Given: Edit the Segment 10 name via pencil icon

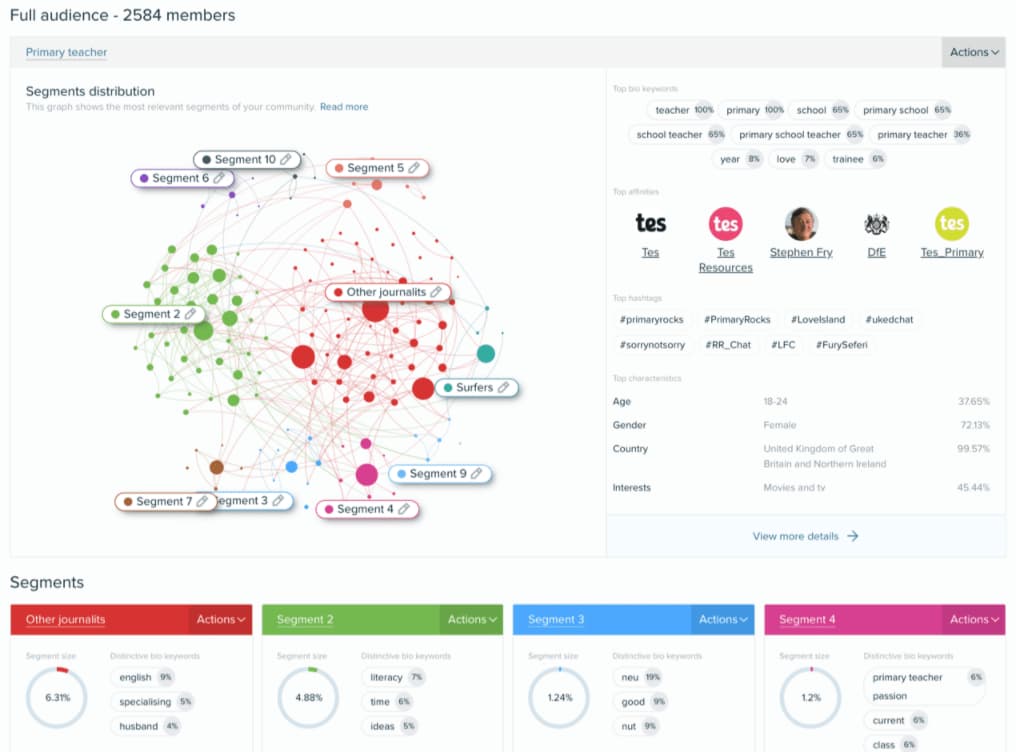Looking at the screenshot, I should [287, 159].
